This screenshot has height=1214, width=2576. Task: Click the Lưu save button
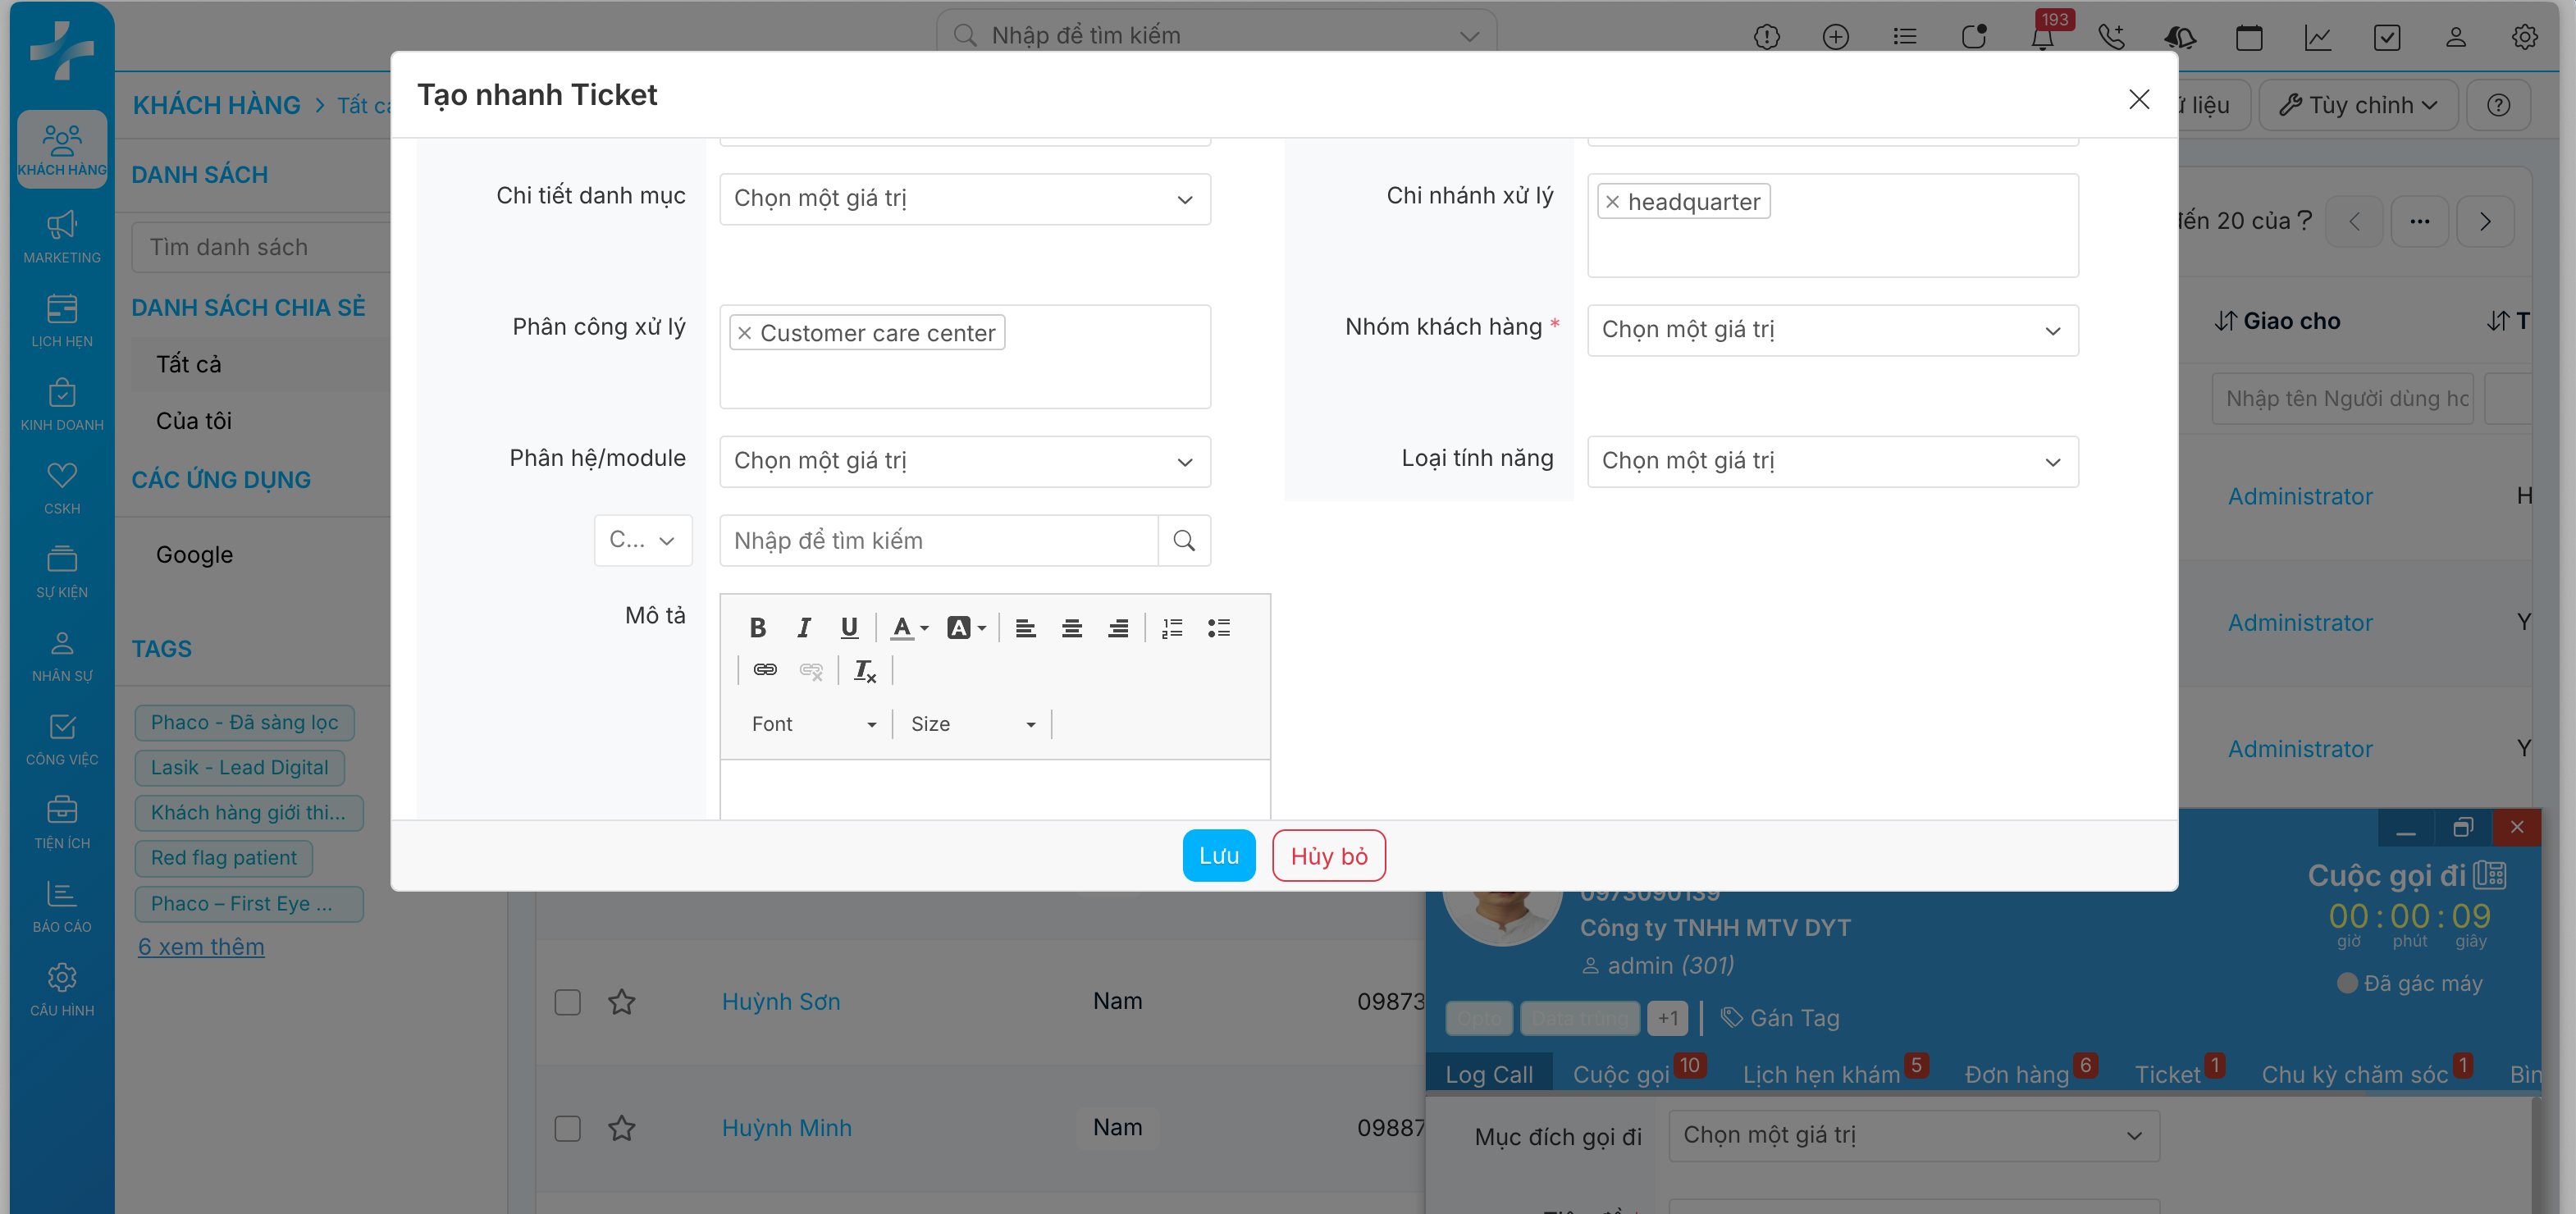pos(1218,856)
